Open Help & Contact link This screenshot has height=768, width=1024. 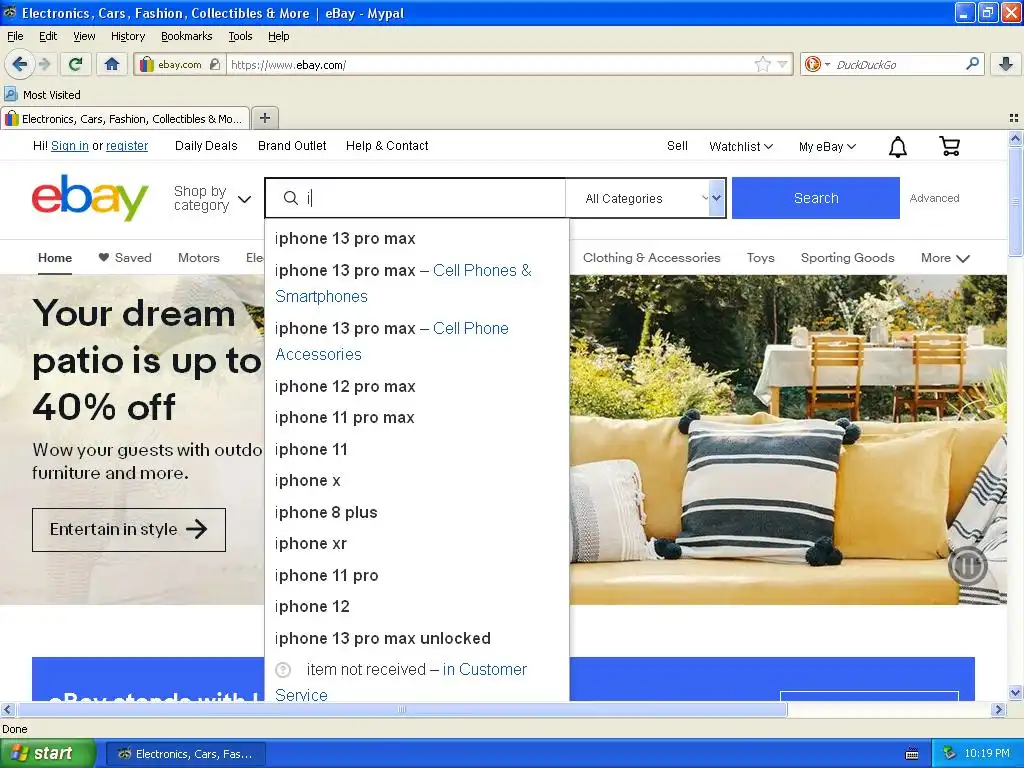(x=387, y=146)
